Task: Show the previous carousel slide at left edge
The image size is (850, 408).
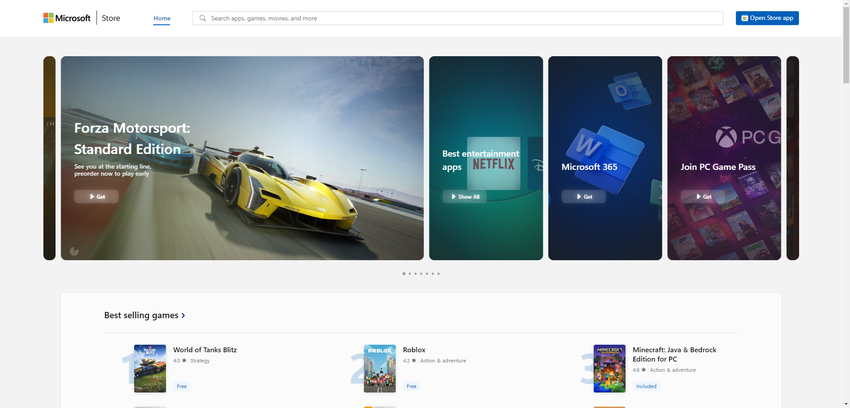Action: click(49, 158)
